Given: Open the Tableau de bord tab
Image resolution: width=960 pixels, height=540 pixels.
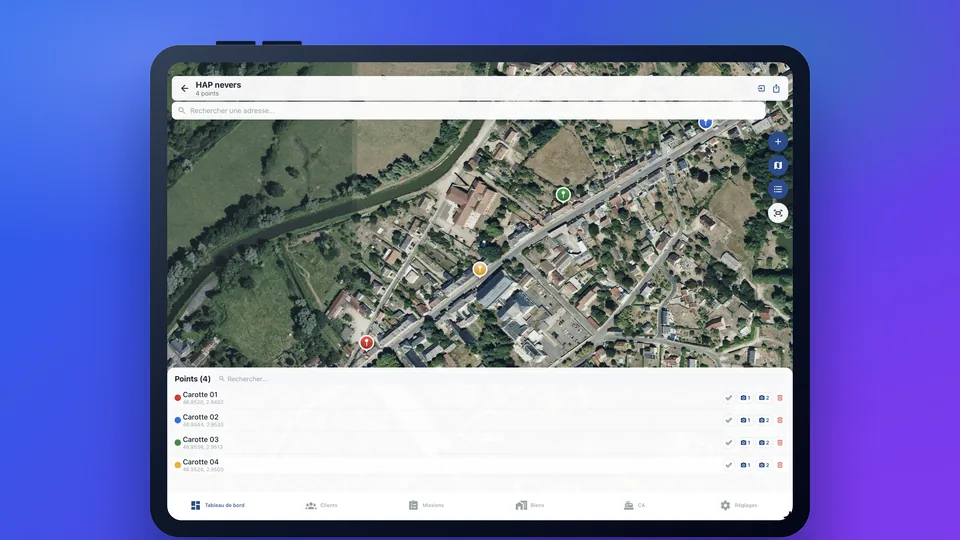Looking at the screenshot, I should tap(217, 506).
